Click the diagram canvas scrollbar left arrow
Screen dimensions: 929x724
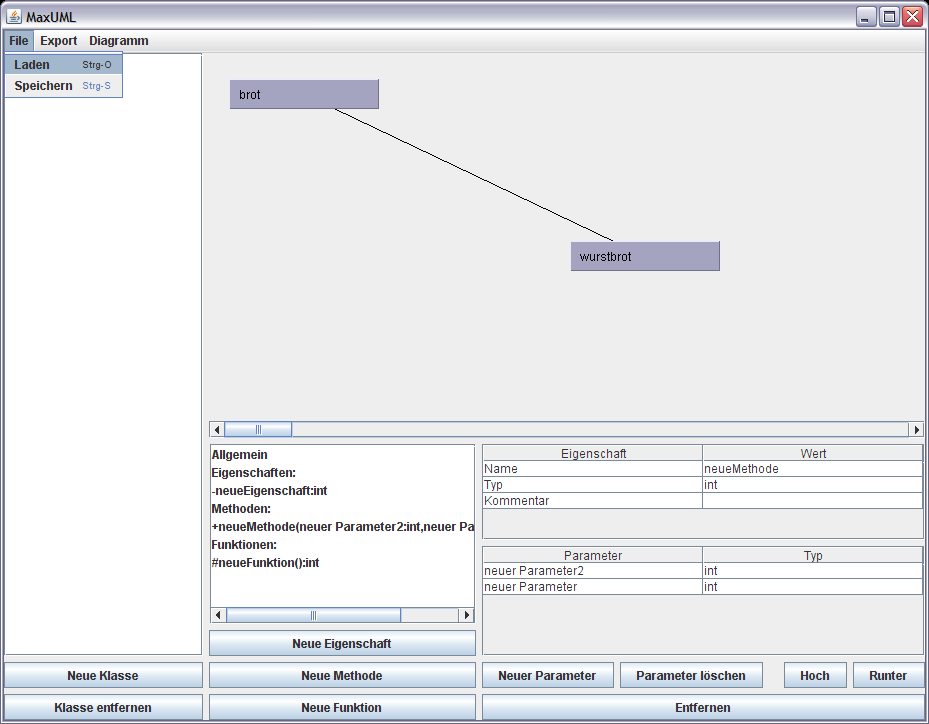point(217,430)
